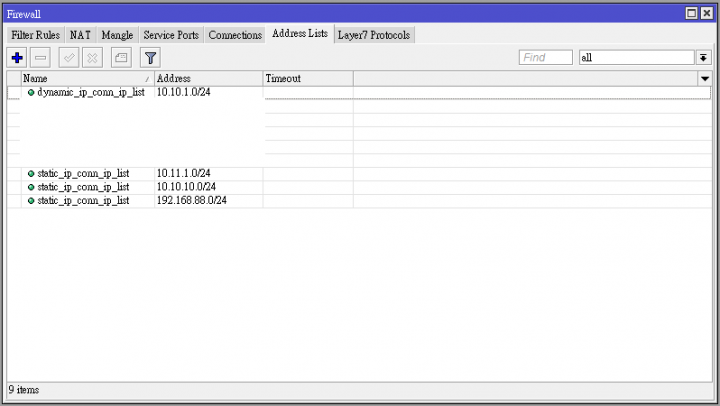The height and width of the screenshot is (406, 720).
Task: Open the NAT tab
Action: click(80, 35)
